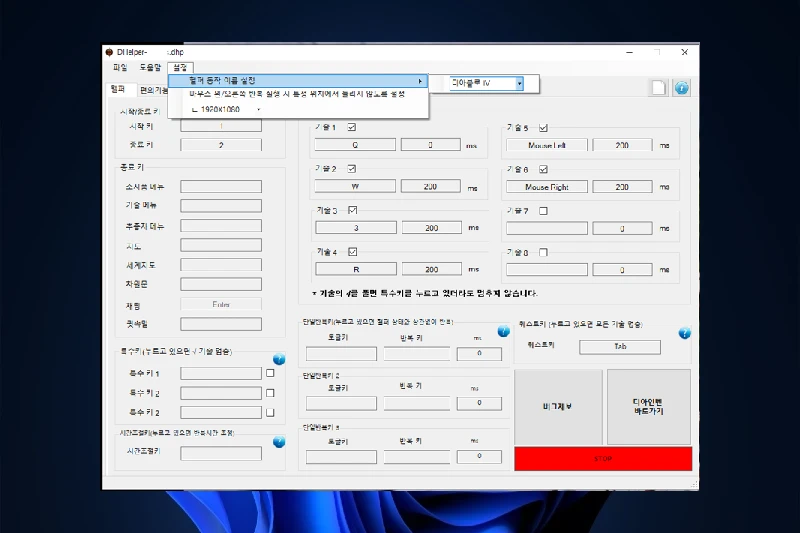Uncheck the 기술 4 checkbox
The width and height of the screenshot is (800, 533).
point(353,251)
